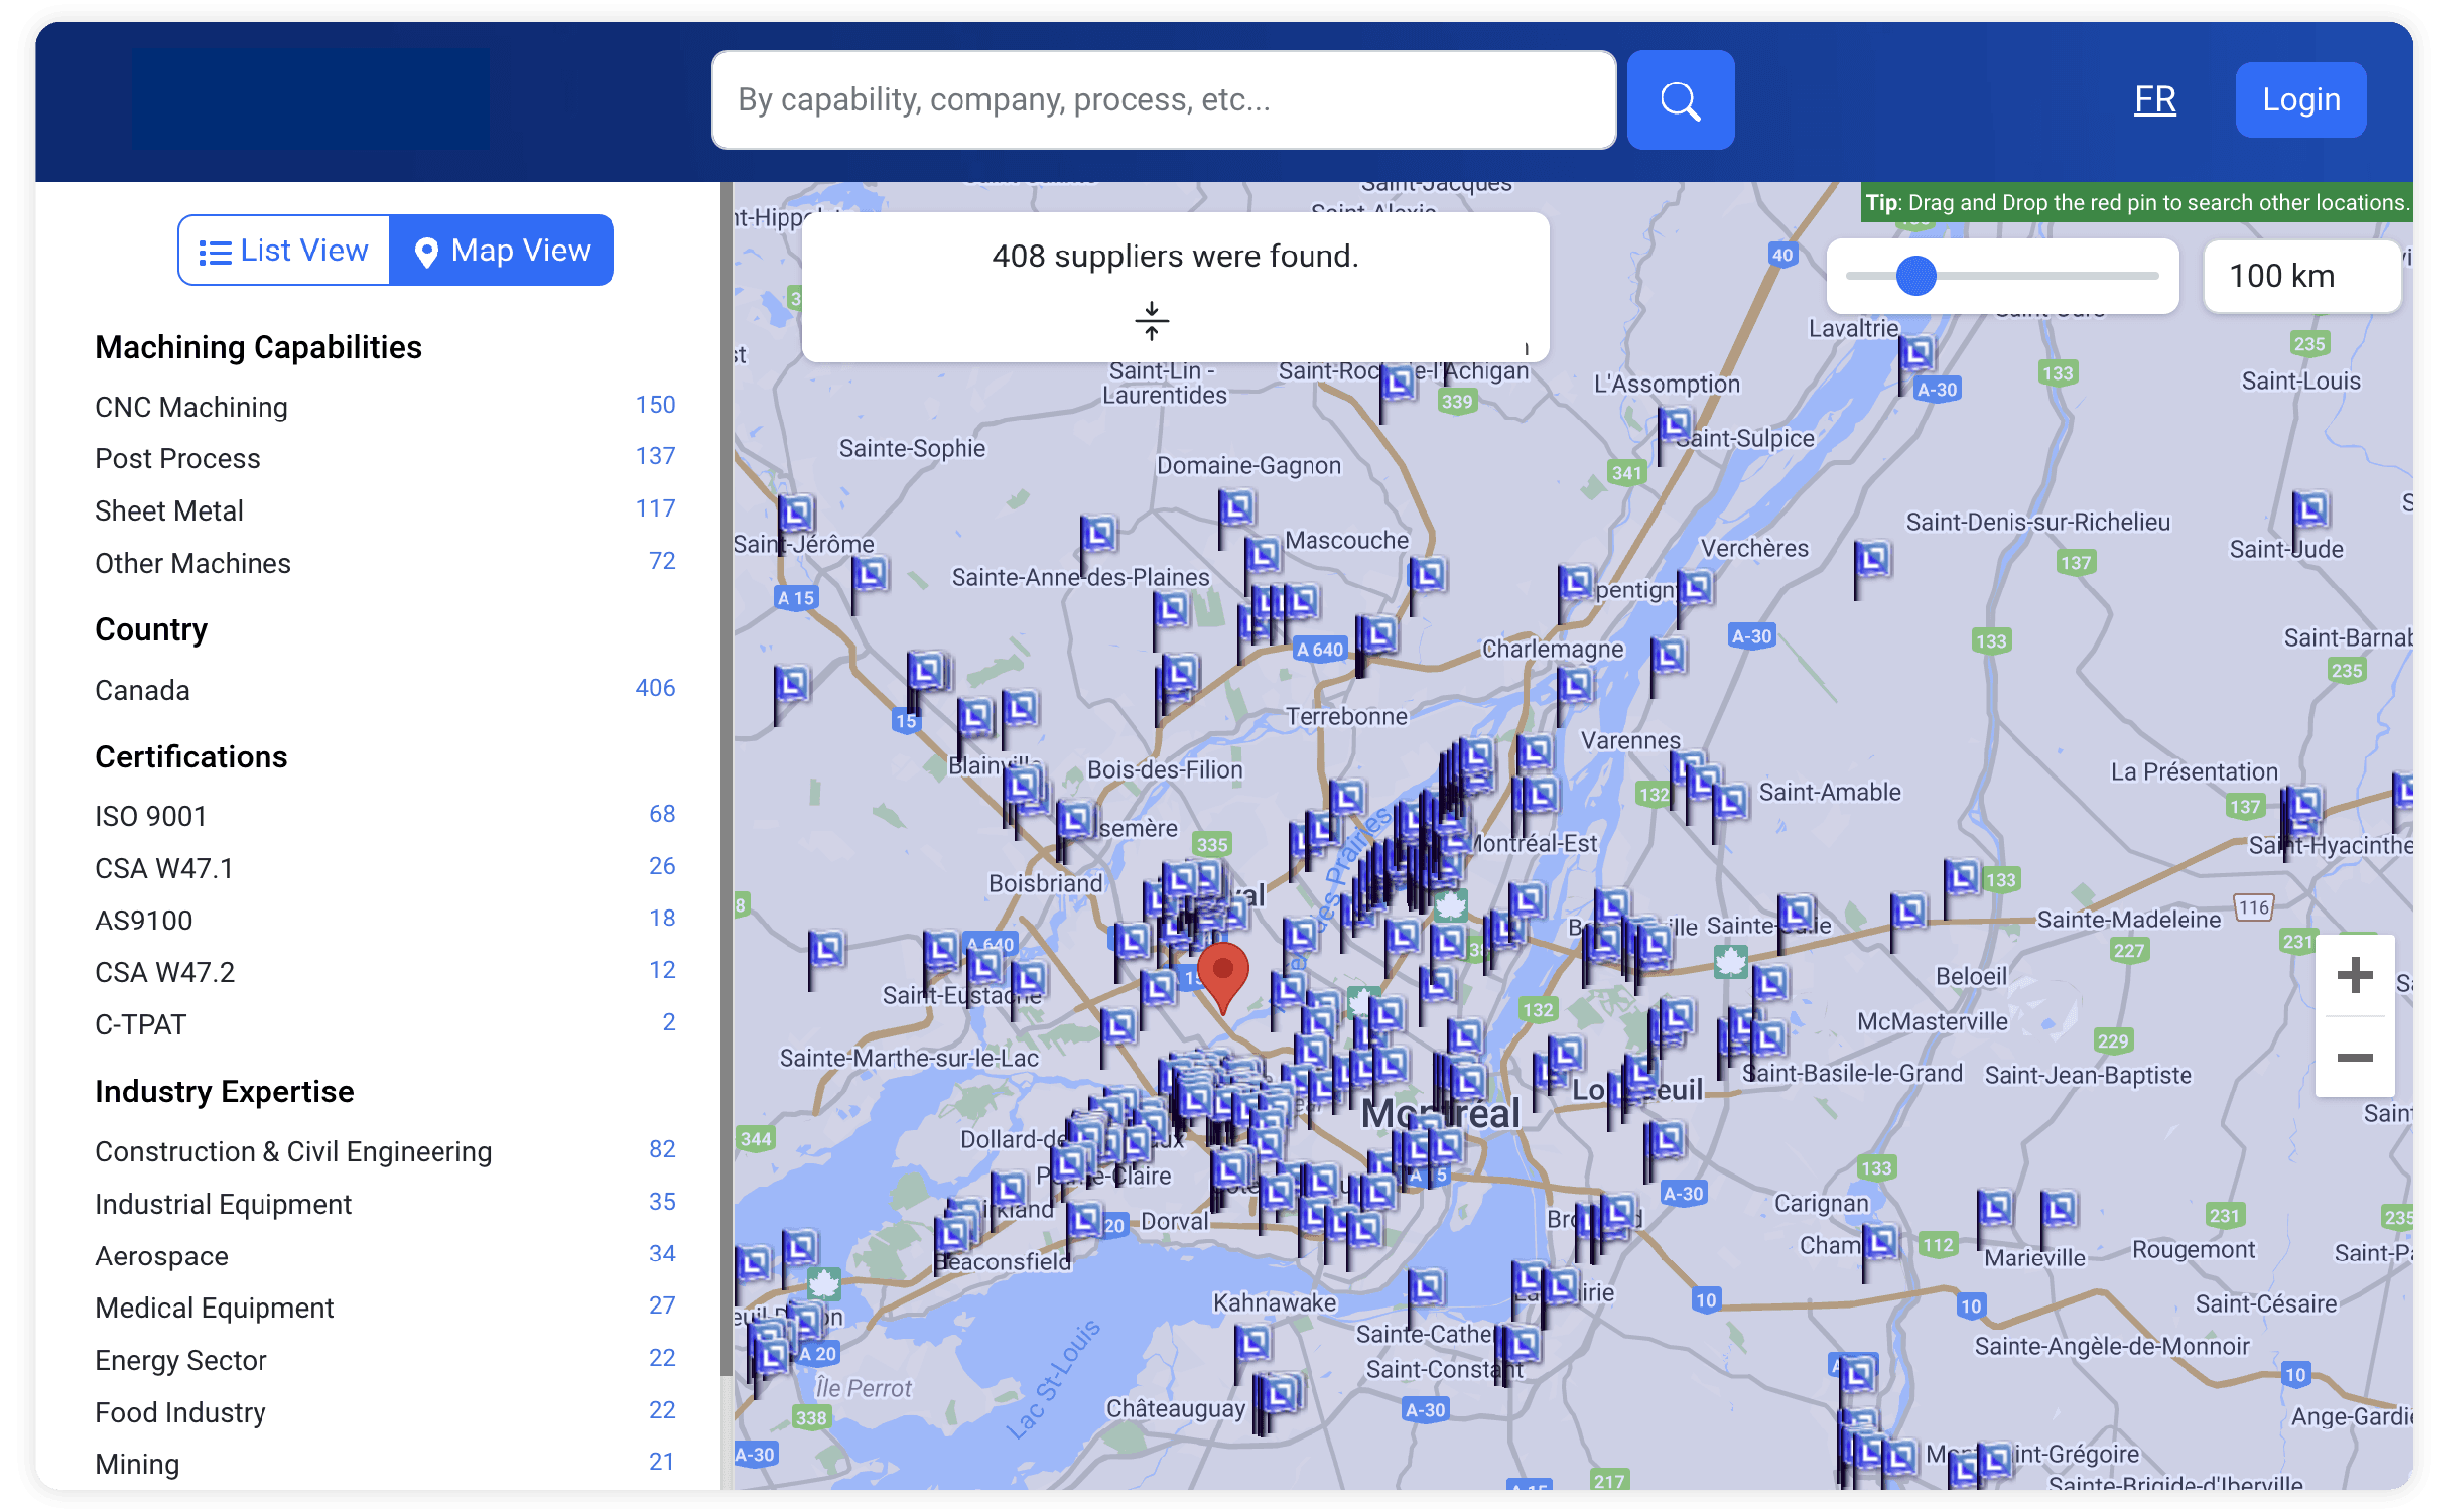The image size is (2449, 1512).
Task: Click the collapse arrows icon under suppliers found
Action: [x=1151, y=321]
